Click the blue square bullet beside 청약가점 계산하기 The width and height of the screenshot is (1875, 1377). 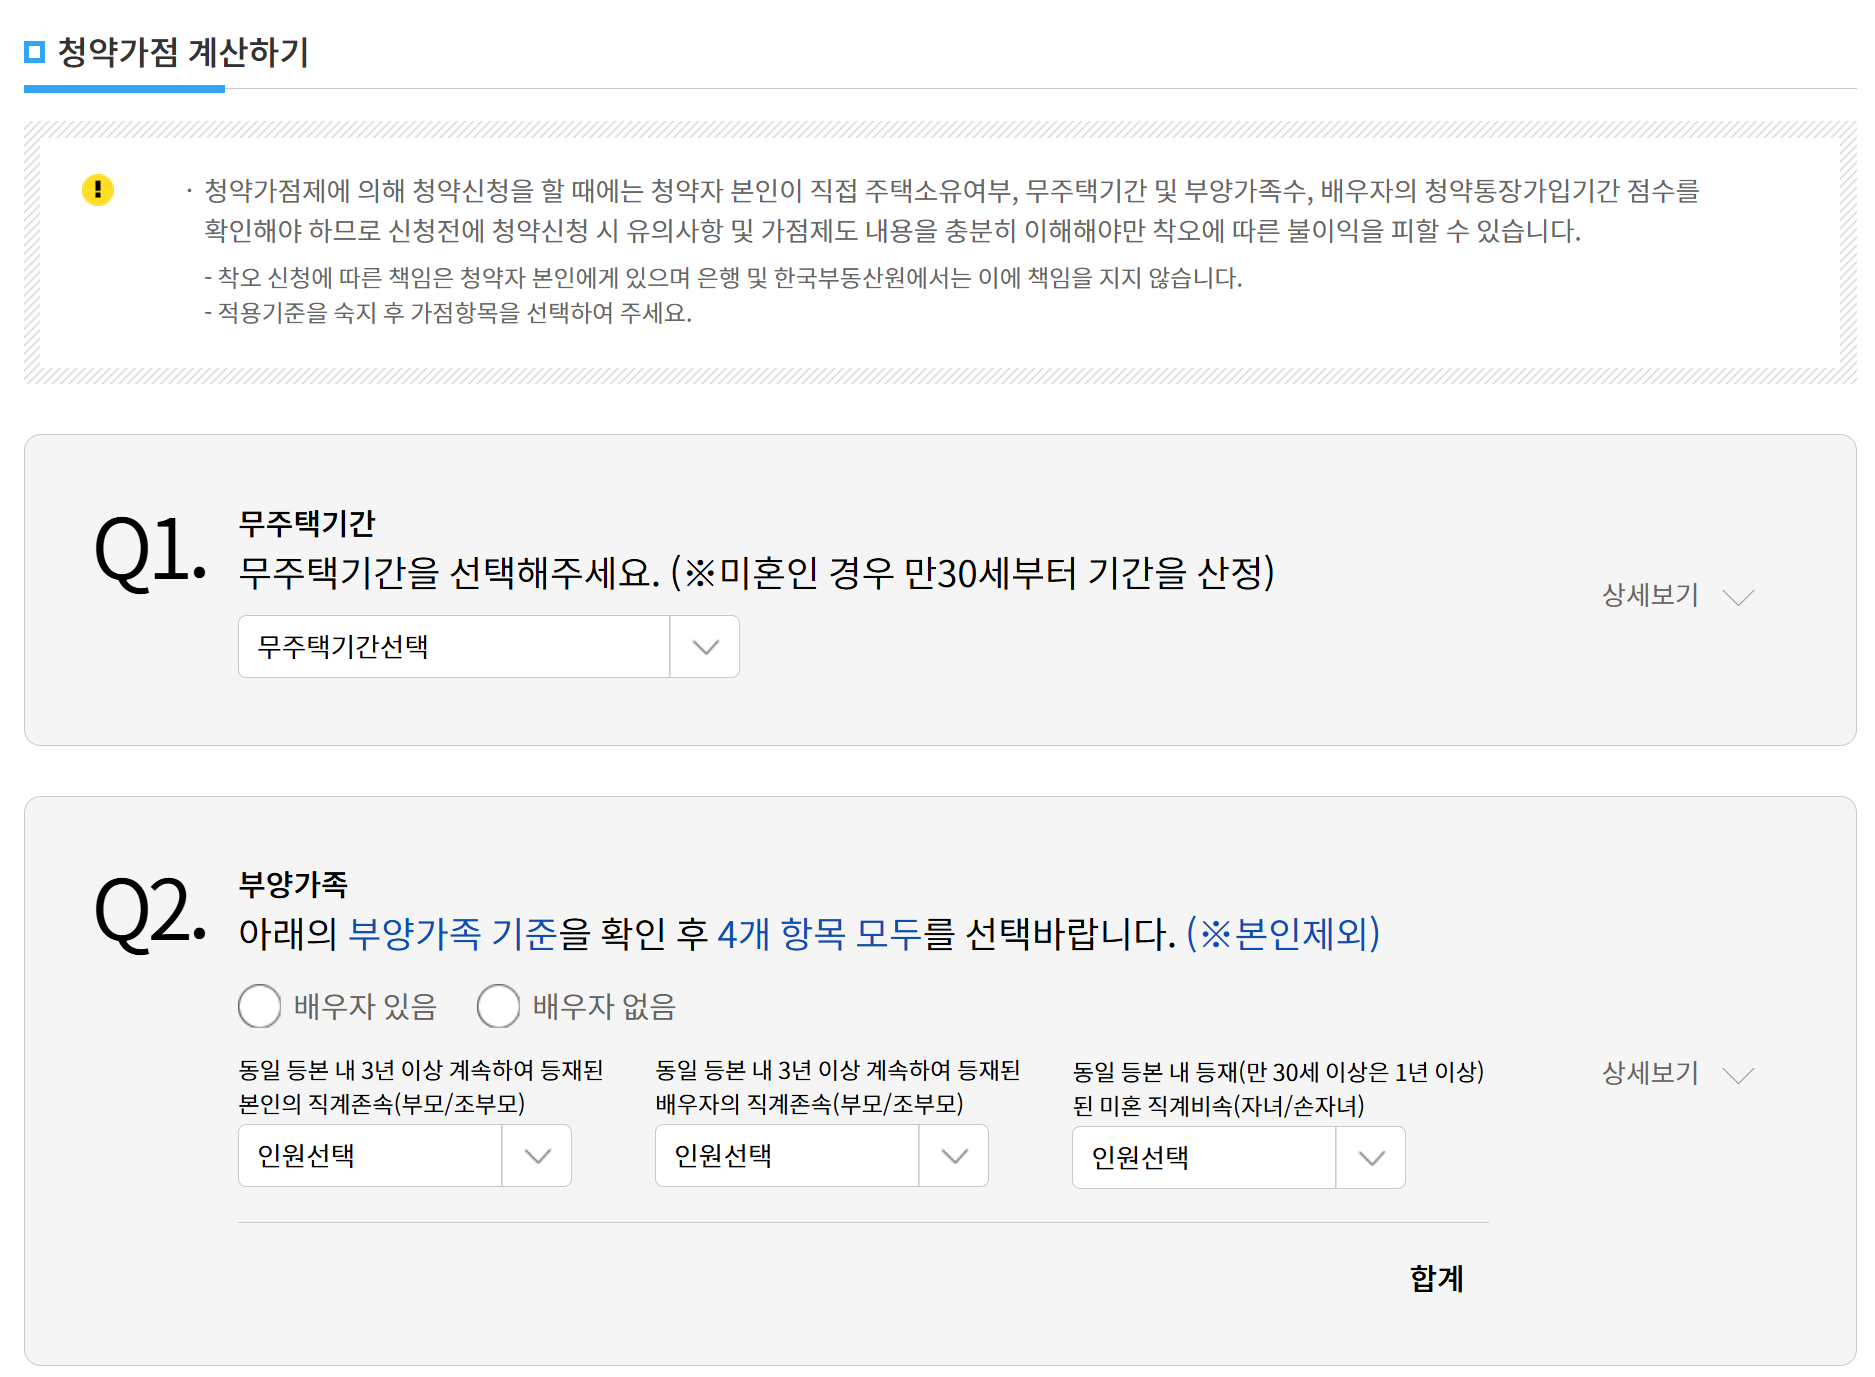(35, 52)
